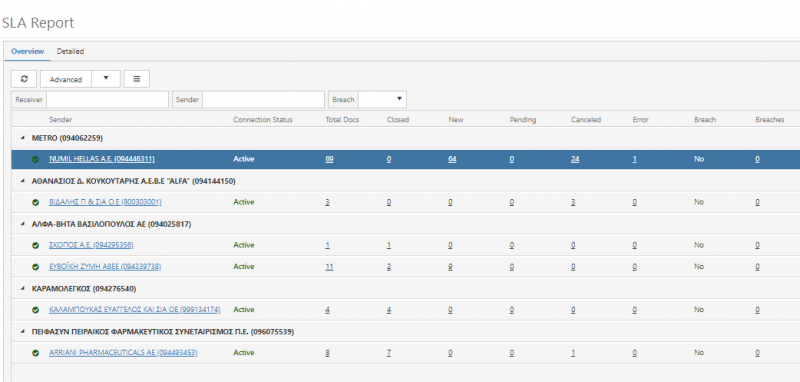
Task: Click green status icon for ΚΑΛΑΜΠΟΥΚΑΣ ΕΥΑΓΓΕΛΟΣ
Action: pos(36,310)
